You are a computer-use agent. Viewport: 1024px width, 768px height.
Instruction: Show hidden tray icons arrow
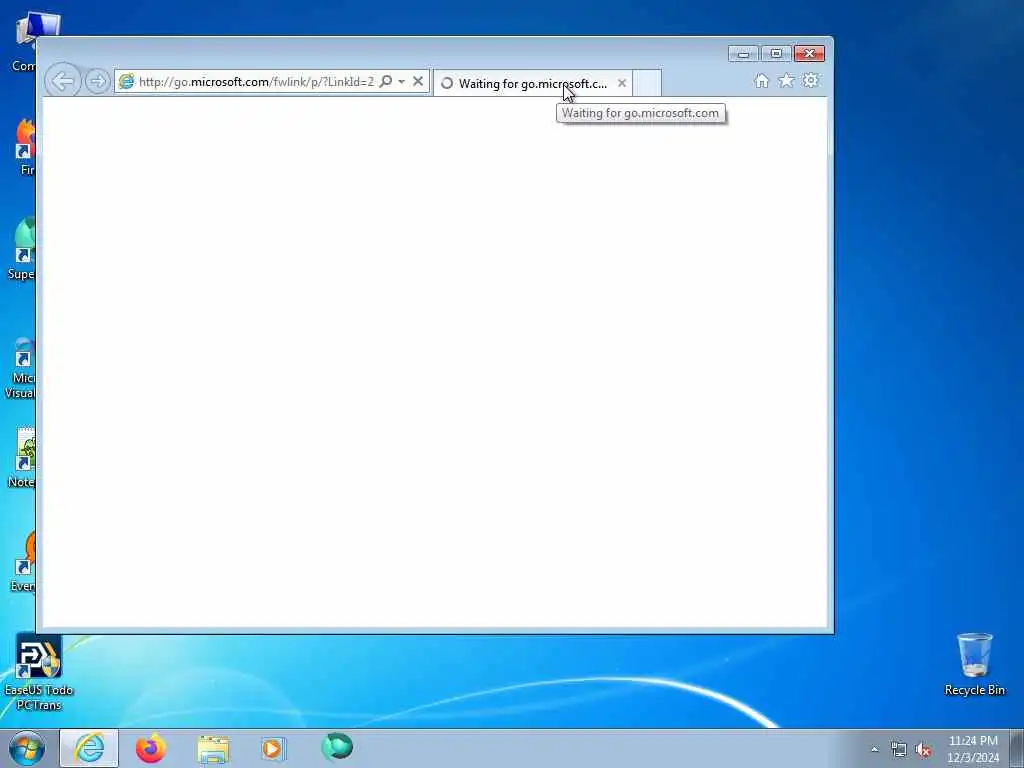click(874, 749)
